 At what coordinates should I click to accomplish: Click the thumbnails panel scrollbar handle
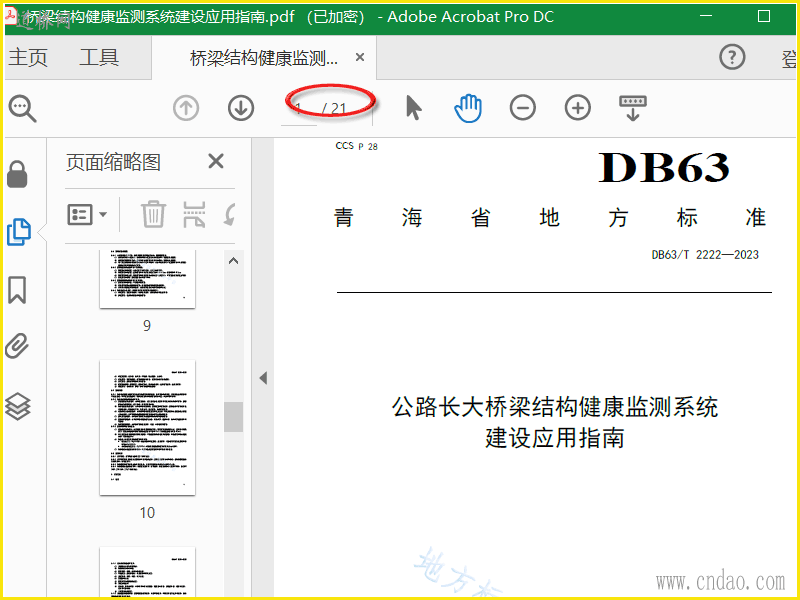click(x=234, y=416)
